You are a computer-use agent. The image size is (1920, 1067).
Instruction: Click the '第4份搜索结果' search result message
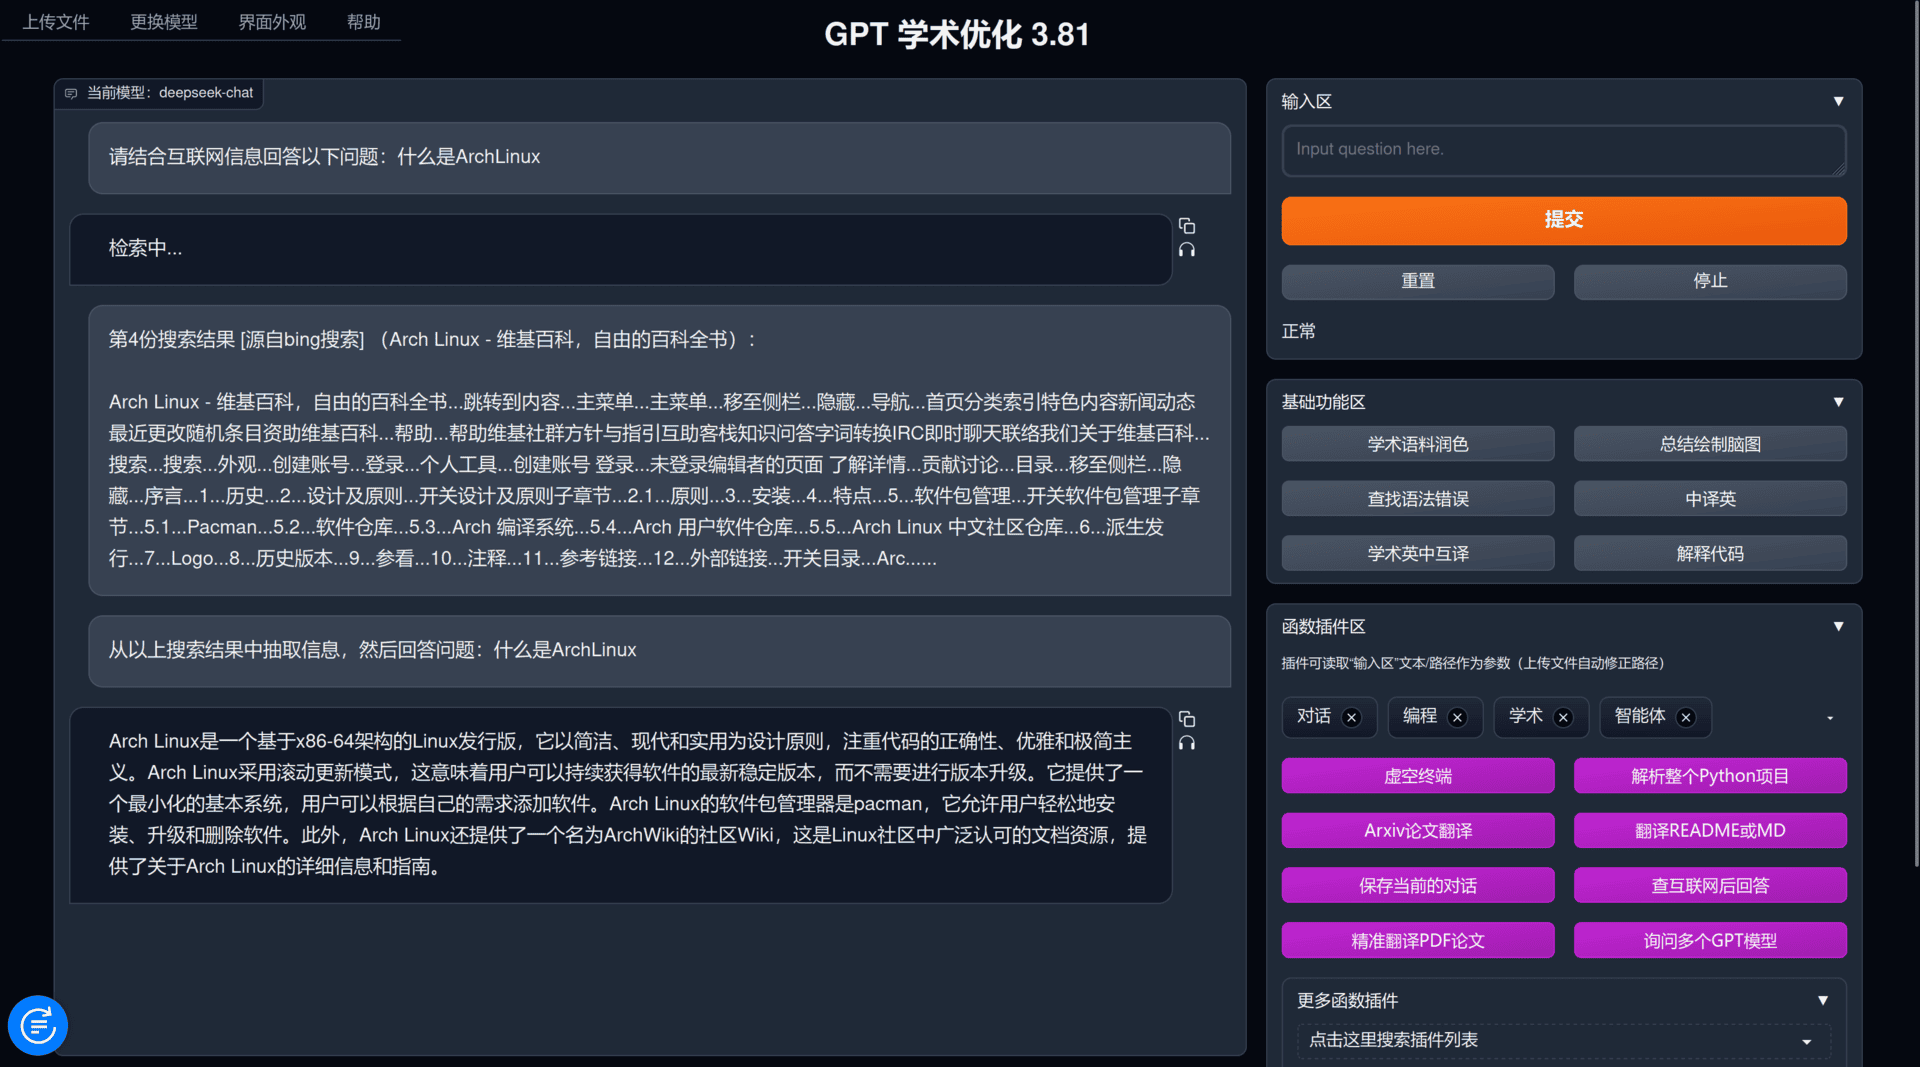(659, 450)
